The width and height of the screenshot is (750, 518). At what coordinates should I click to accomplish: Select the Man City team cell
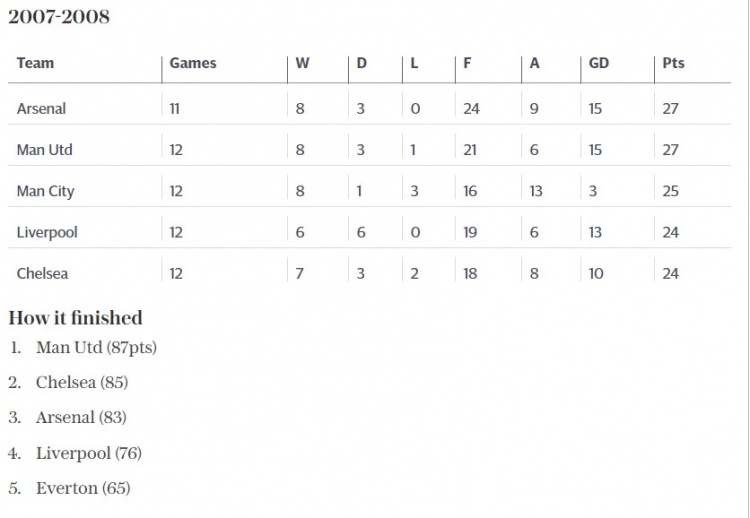pyautogui.click(x=45, y=191)
